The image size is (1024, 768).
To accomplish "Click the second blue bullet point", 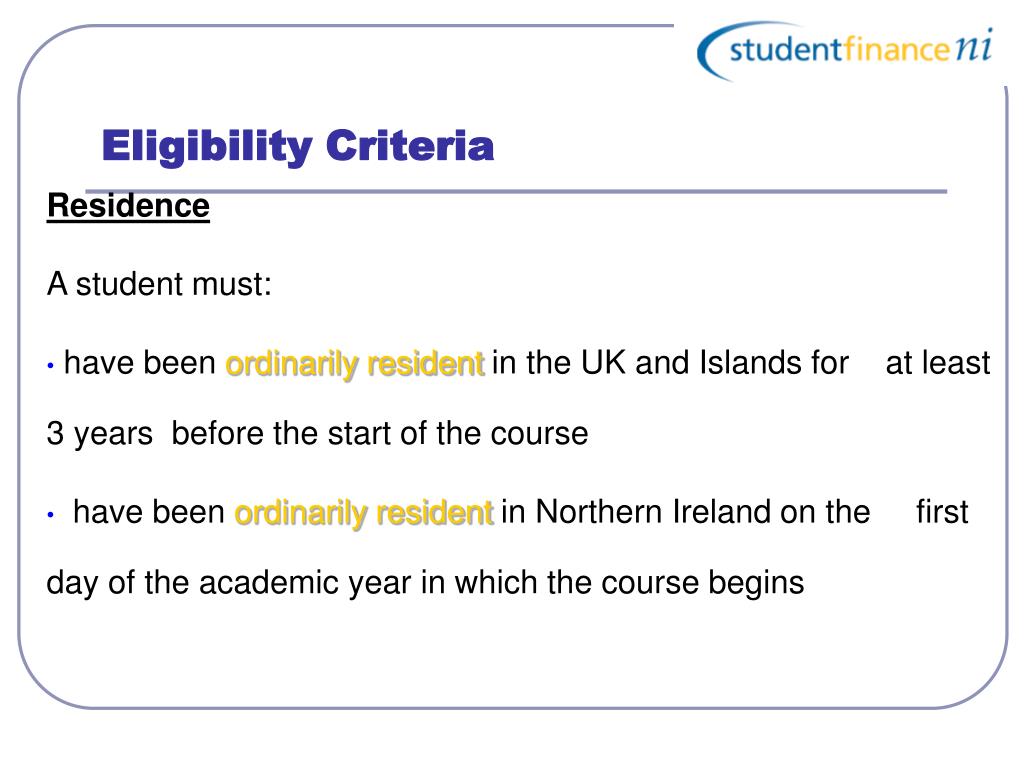I will (50, 515).
